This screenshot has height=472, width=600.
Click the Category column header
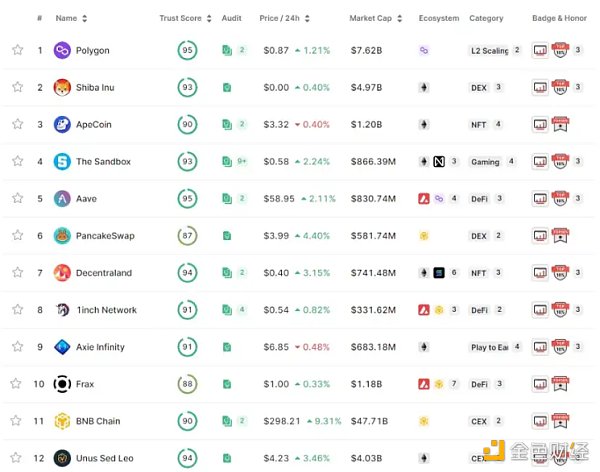coord(486,18)
